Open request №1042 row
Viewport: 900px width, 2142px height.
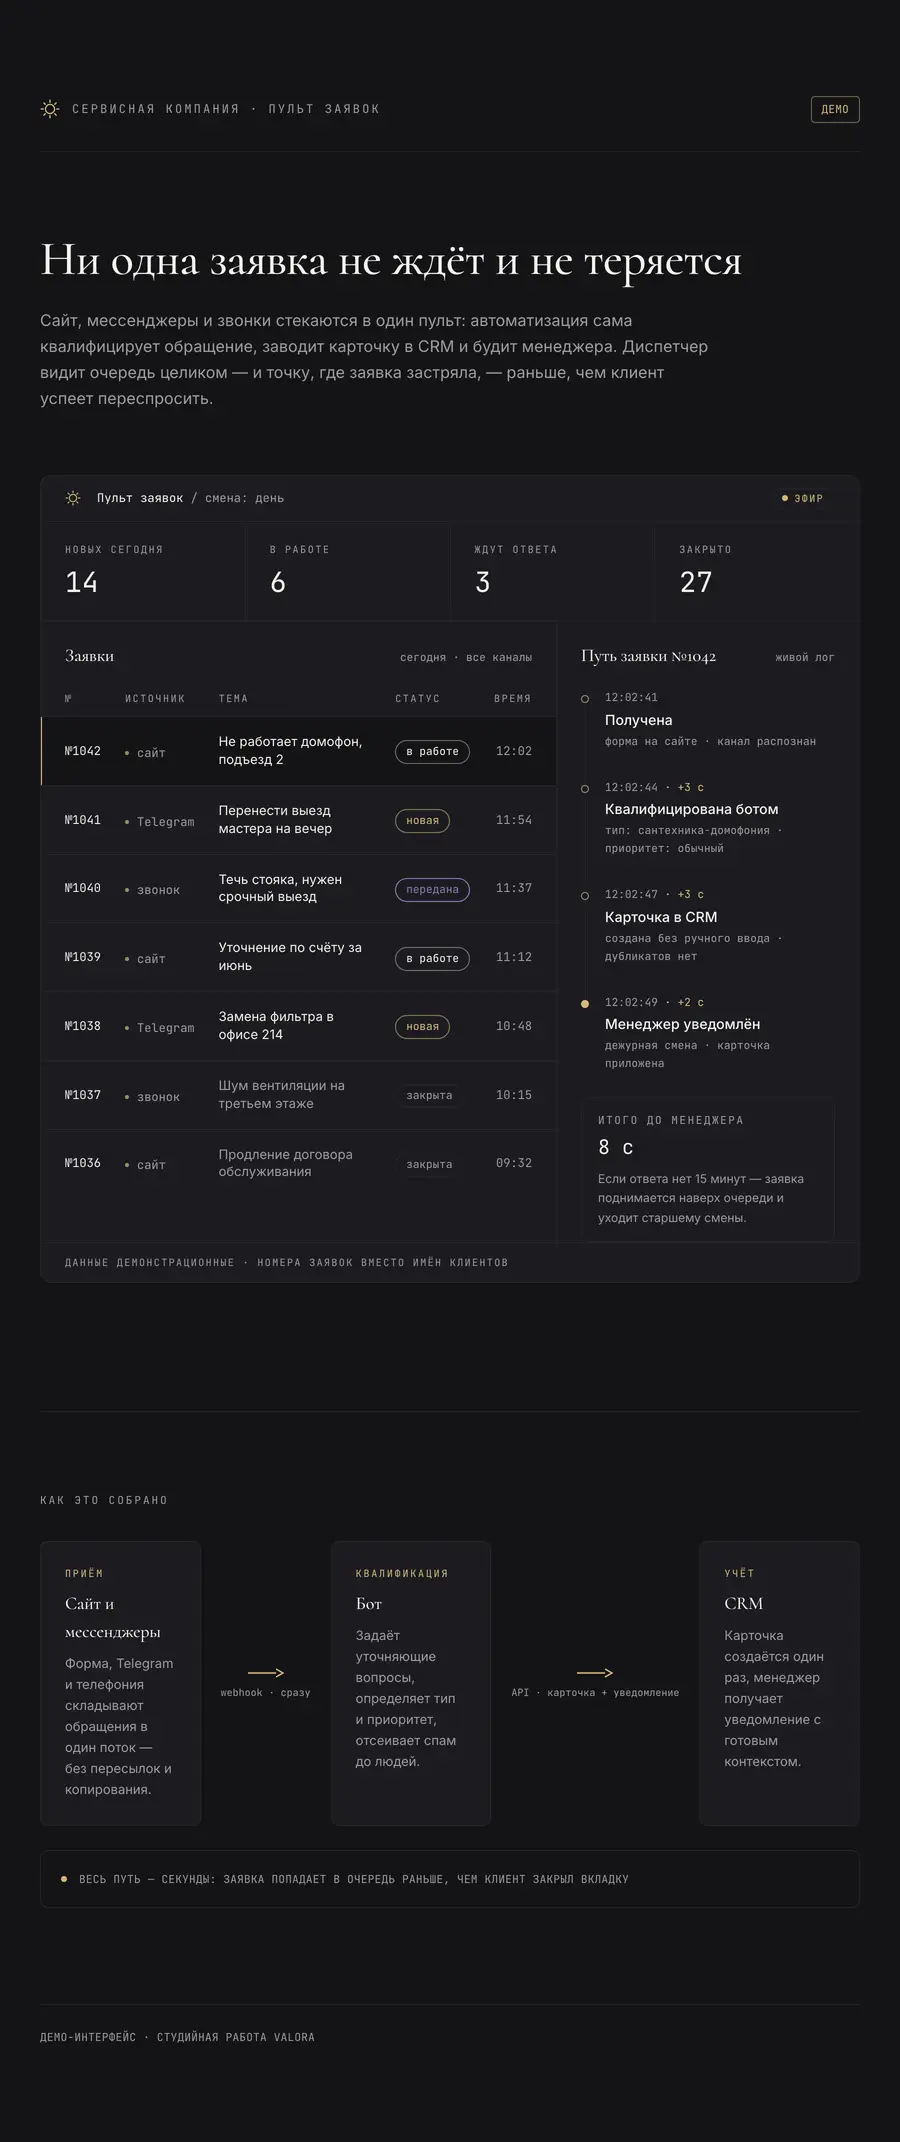pos(299,751)
